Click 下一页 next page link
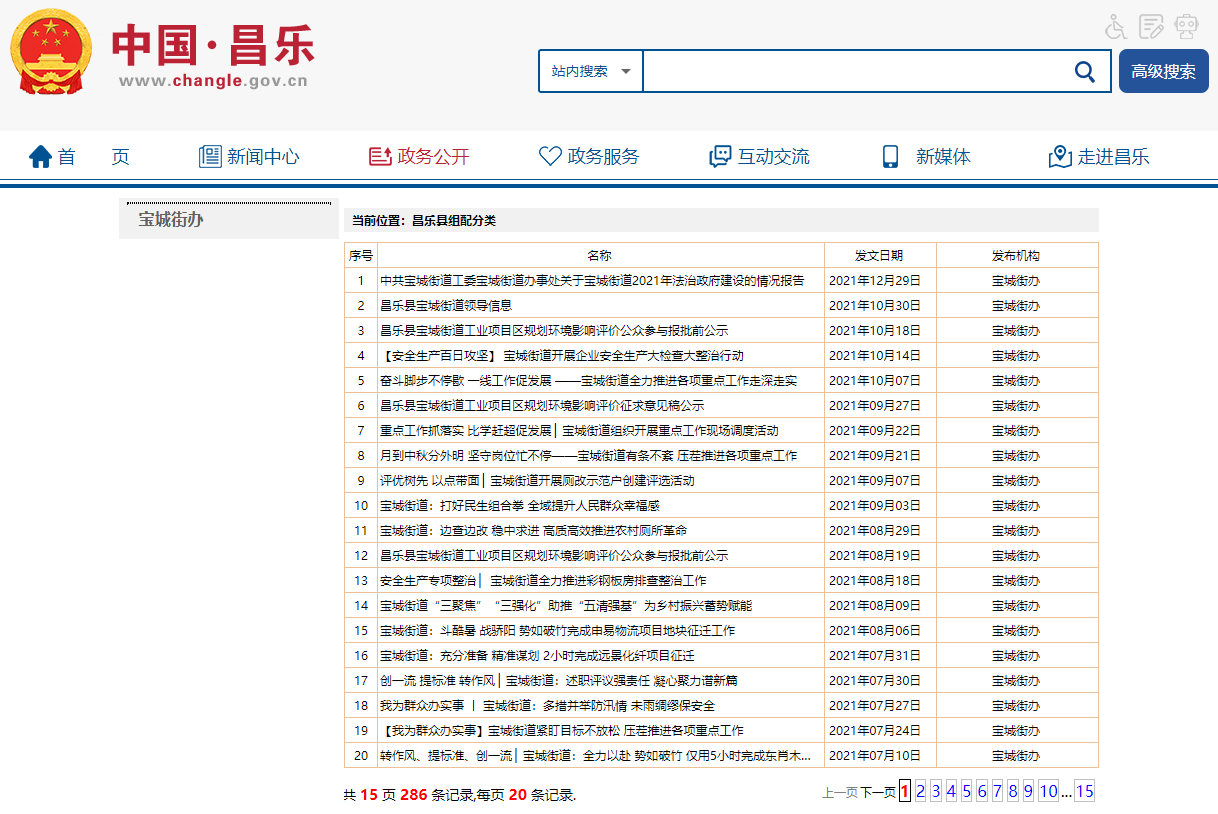The height and width of the screenshot is (814, 1218). (x=877, y=793)
